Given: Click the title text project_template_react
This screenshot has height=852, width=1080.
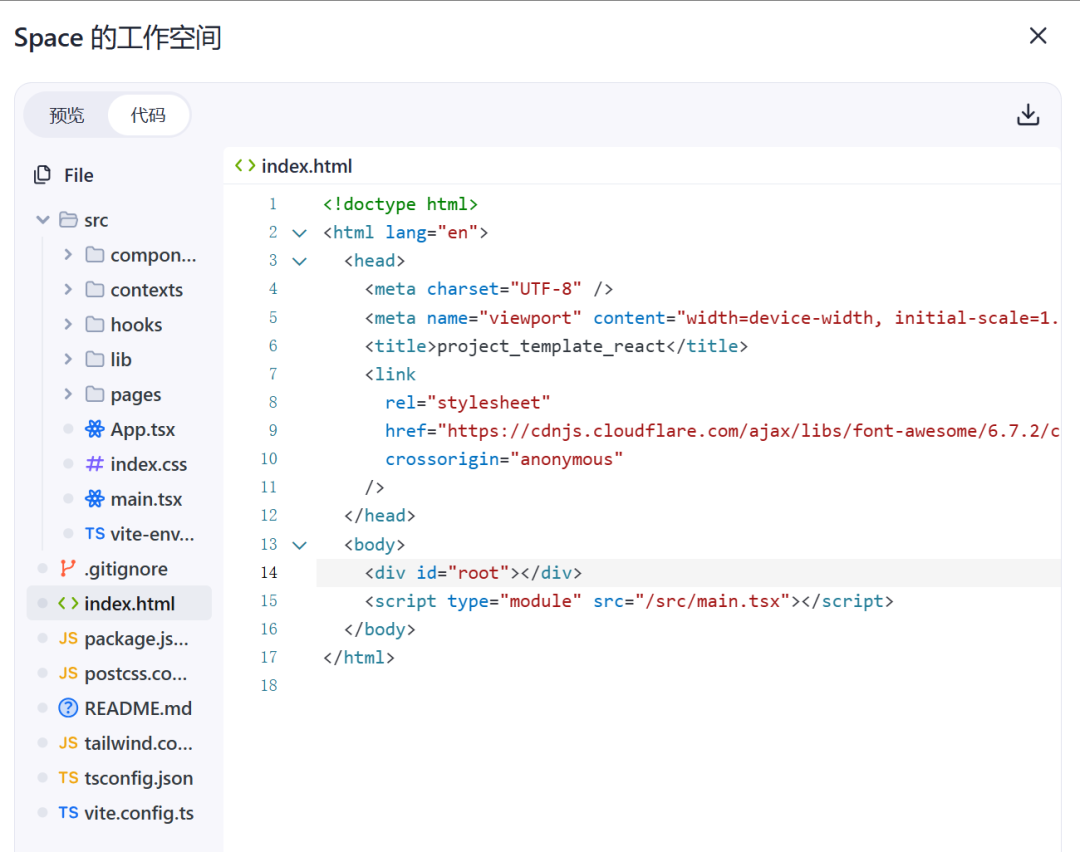Looking at the screenshot, I should (551, 346).
